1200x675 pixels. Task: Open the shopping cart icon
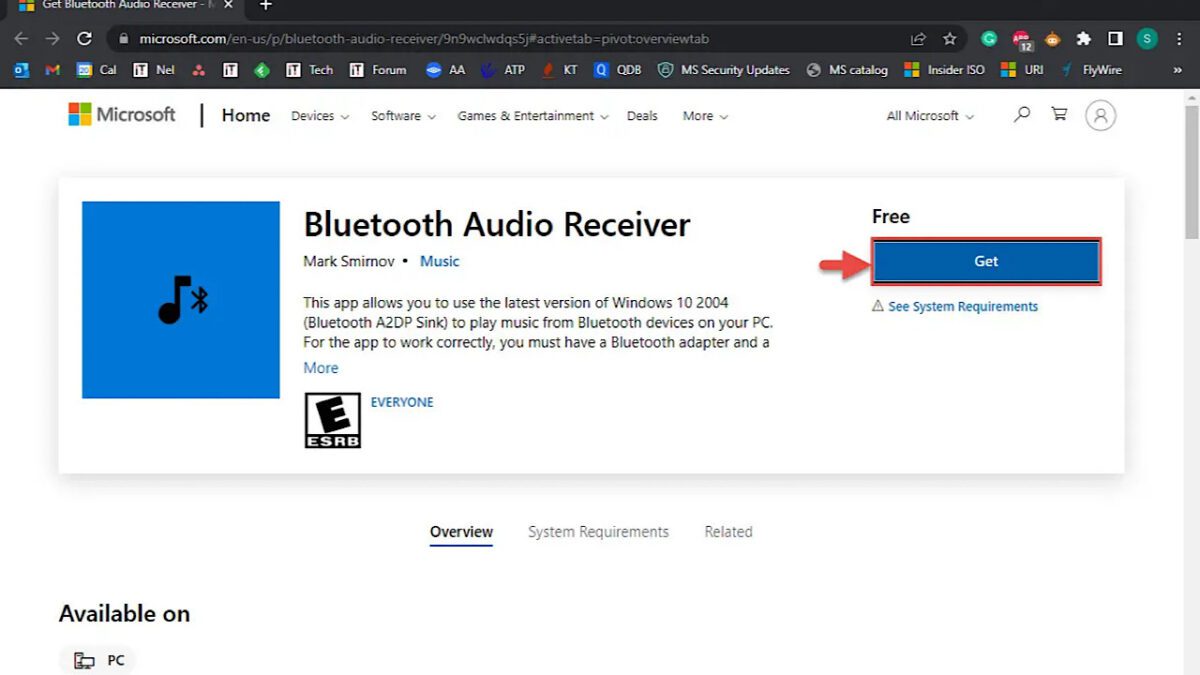(1059, 115)
